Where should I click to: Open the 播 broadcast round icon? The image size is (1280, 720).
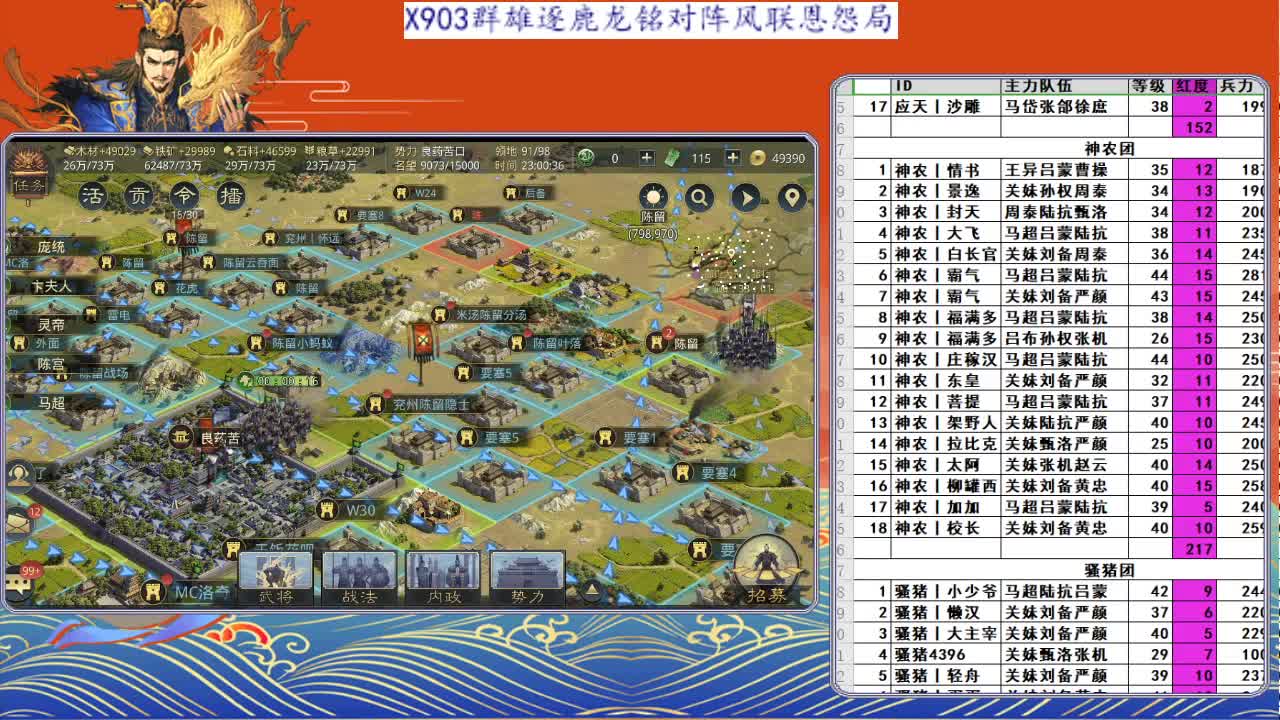[x=230, y=196]
